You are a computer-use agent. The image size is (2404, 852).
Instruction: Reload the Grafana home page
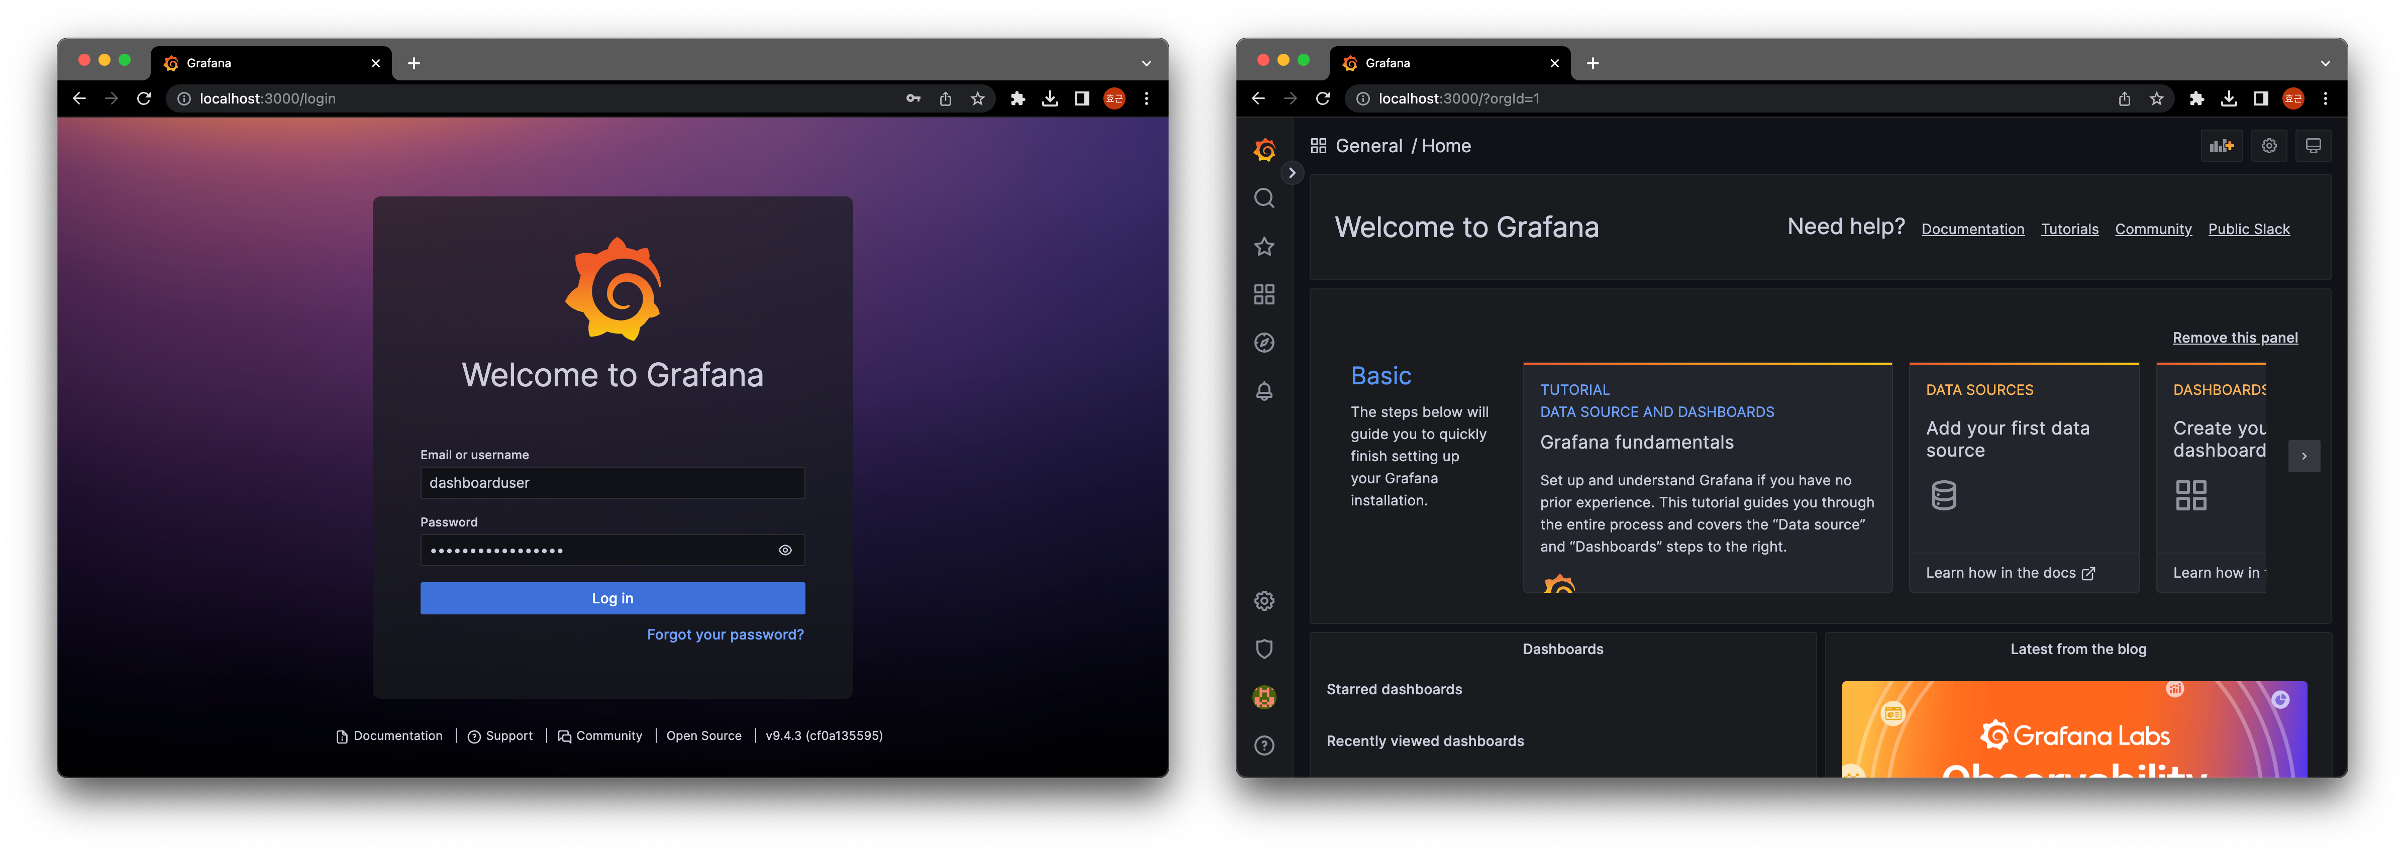[x=1323, y=98]
